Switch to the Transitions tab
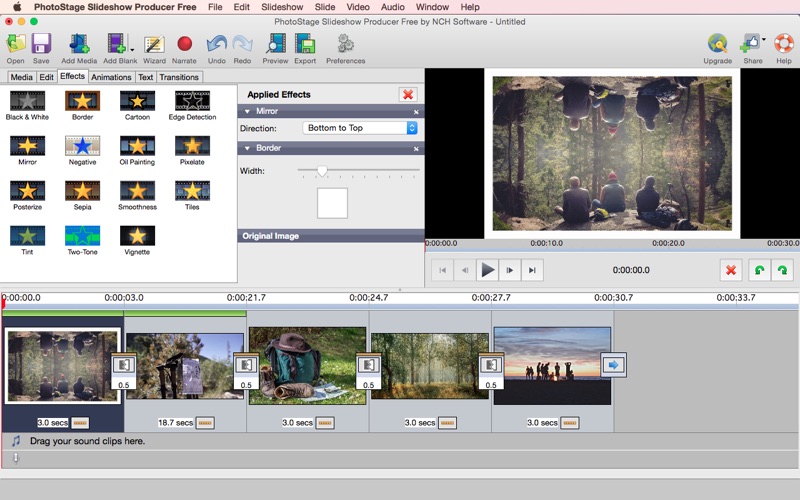This screenshot has width=800, height=500. point(179,77)
